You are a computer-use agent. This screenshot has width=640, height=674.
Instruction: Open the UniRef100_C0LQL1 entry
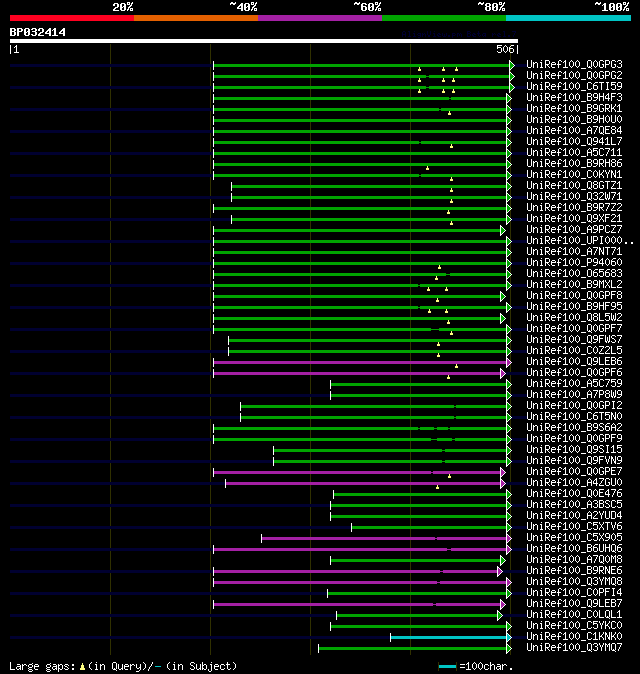tap(574, 615)
